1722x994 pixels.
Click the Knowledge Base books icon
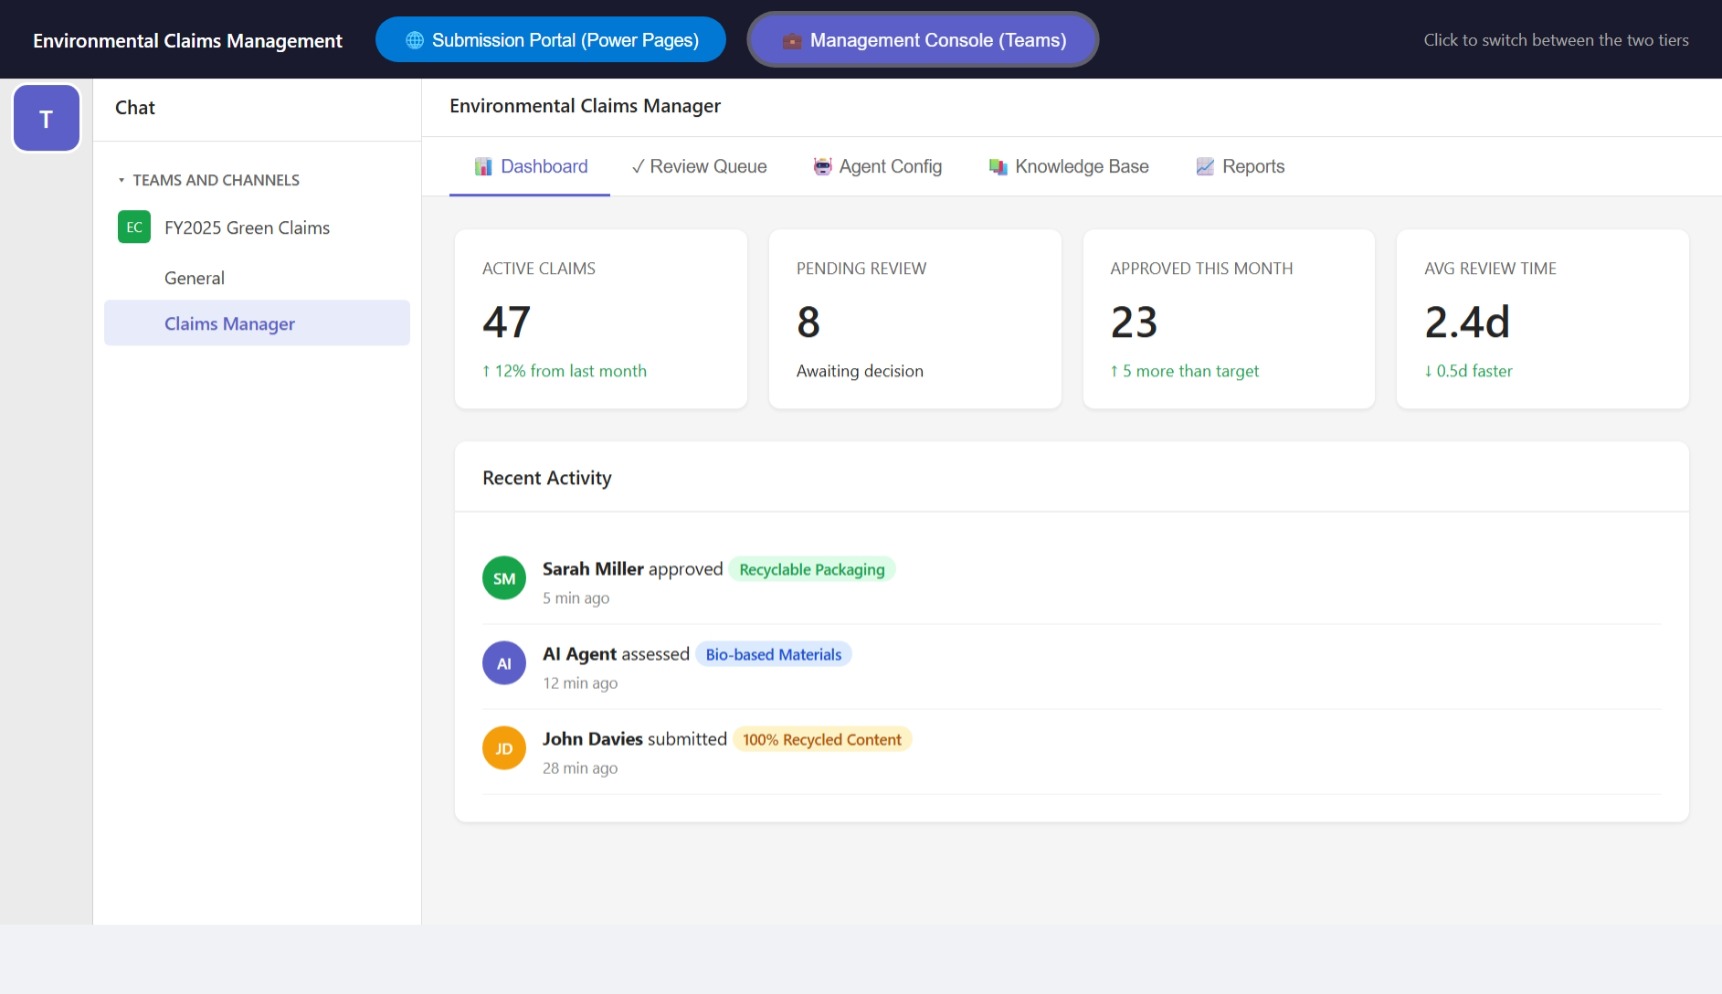point(997,166)
